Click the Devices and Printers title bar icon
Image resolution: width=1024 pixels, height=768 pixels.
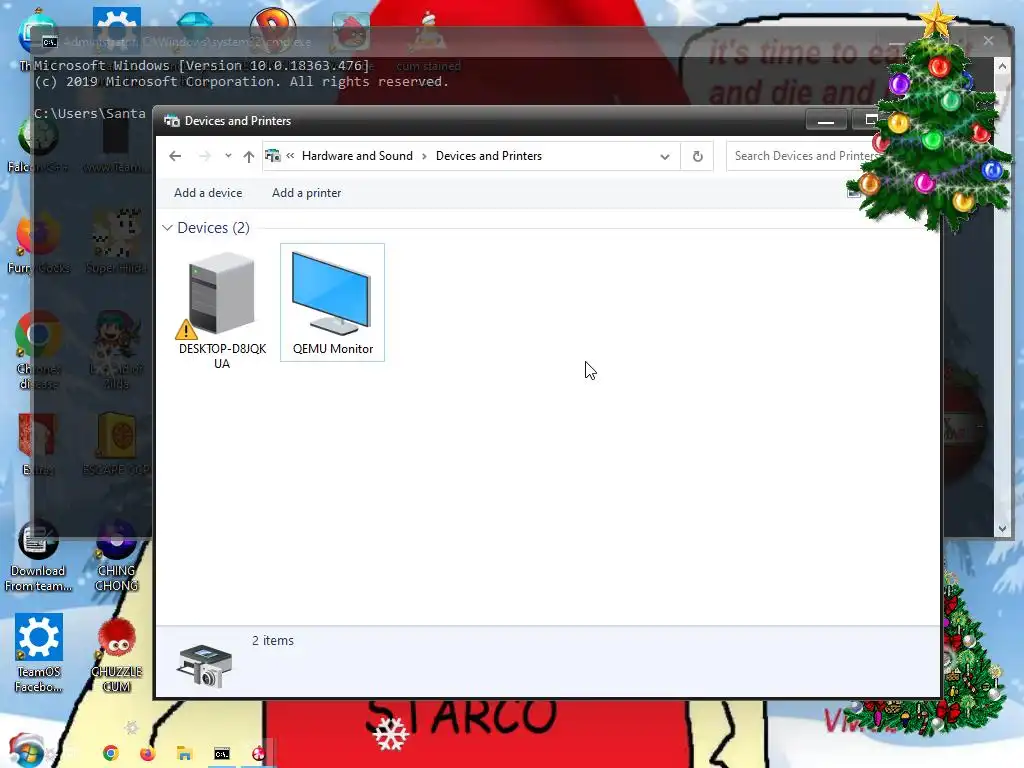(172, 121)
